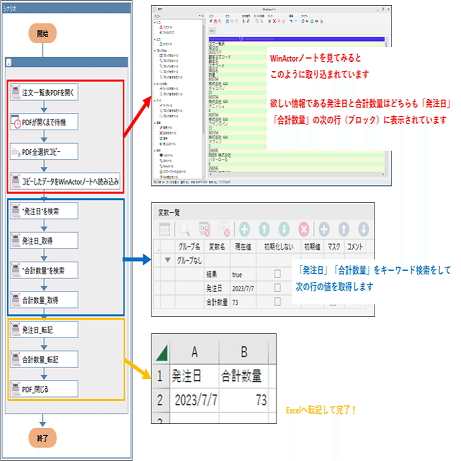Select the 発注日_取得 node
The height and width of the screenshot is (461, 461).
tap(44, 241)
